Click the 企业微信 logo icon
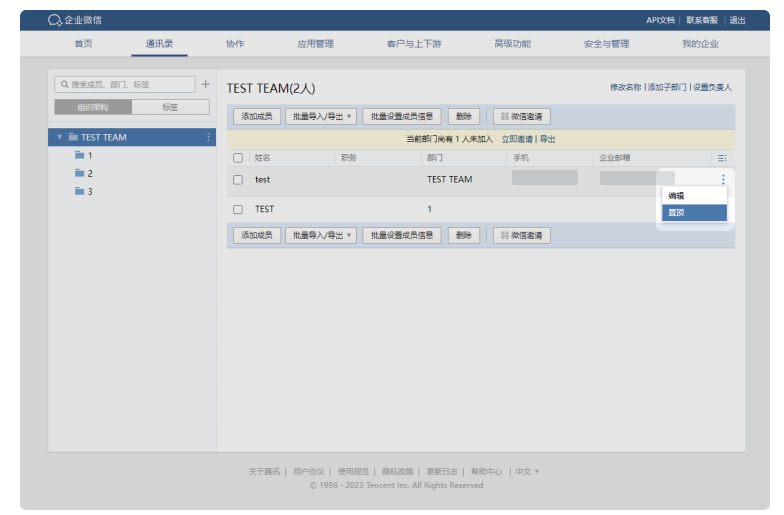Image resolution: width=784 pixels, height=515 pixels. point(55,20)
